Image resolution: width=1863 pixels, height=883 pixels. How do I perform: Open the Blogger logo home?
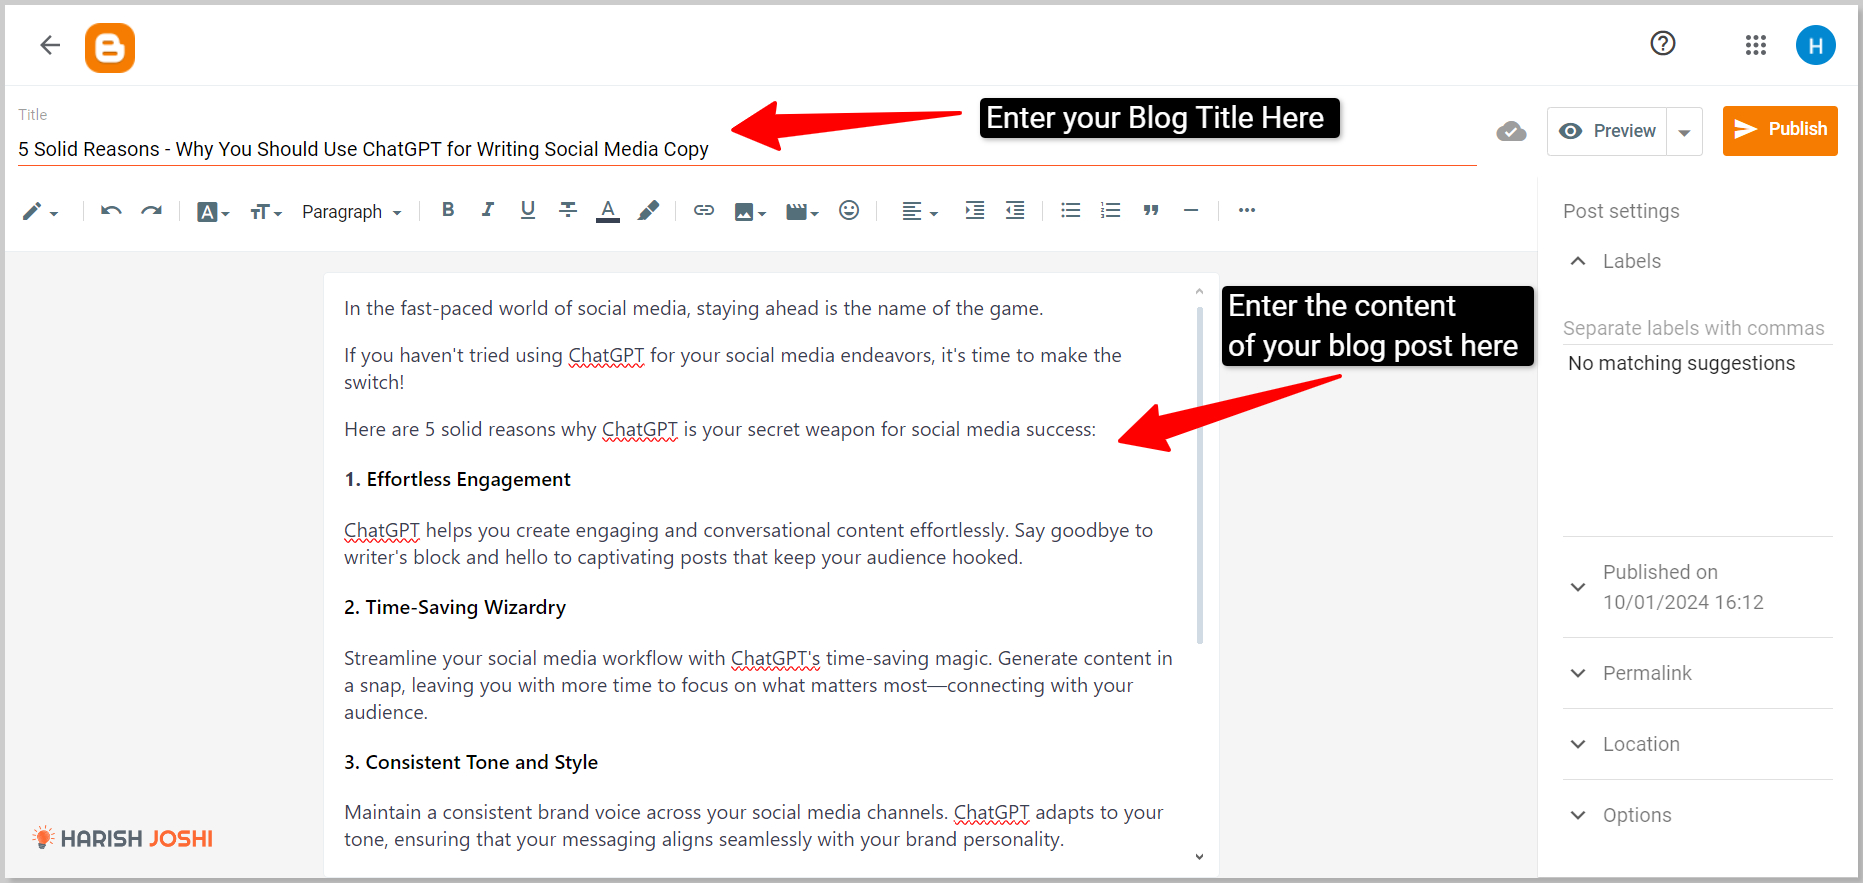pos(110,48)
